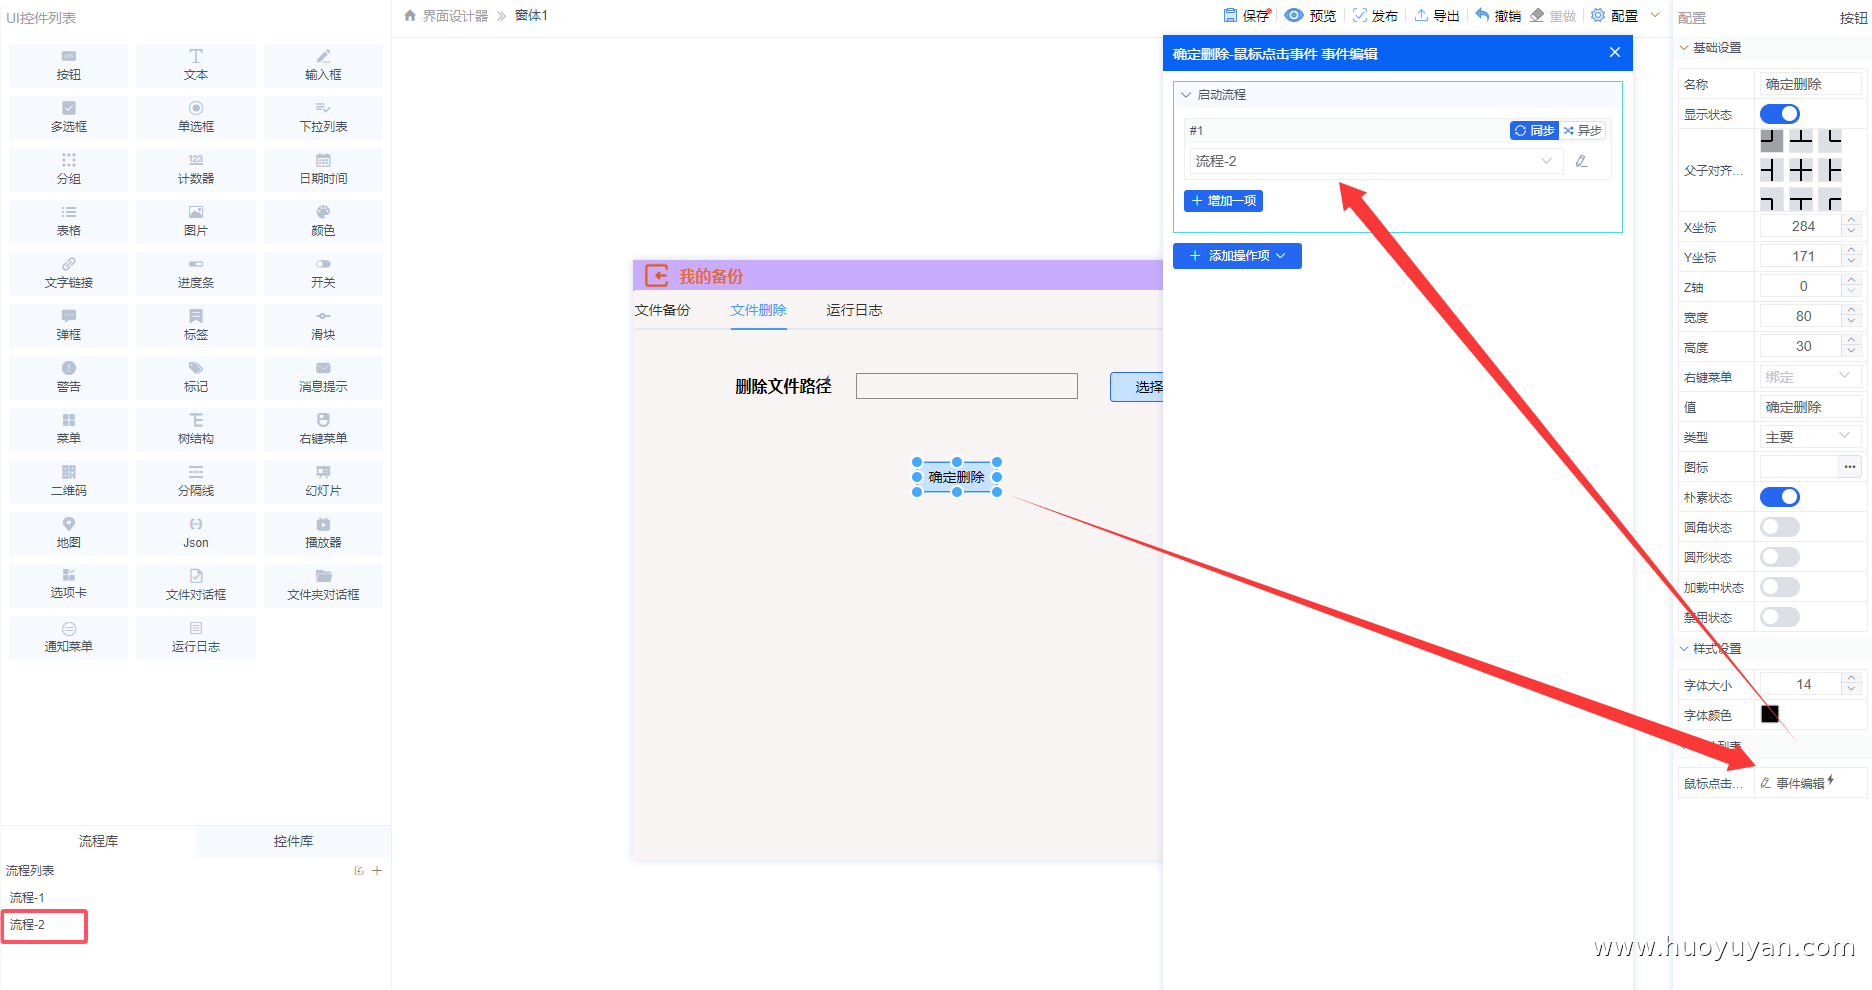Choose the 地图 widget

tap(68, 534)
